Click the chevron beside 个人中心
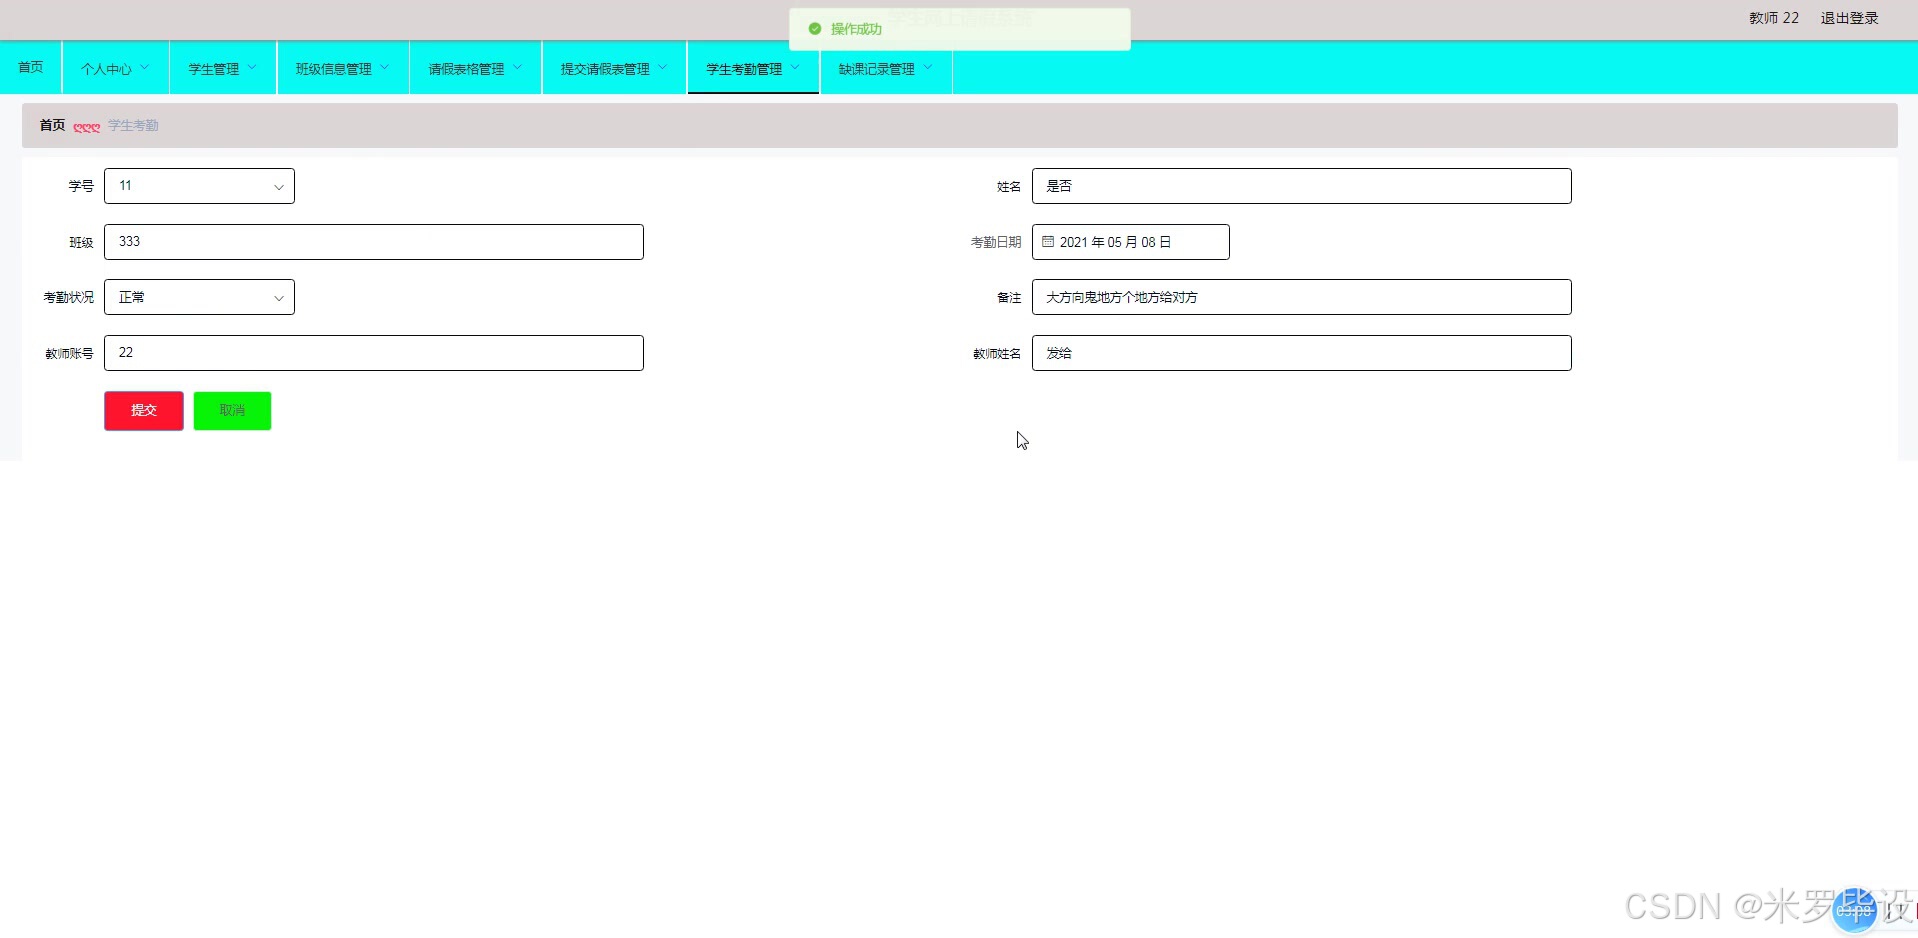Image resolution: width=1918 pixels, height=938 pixels. (145, 67)
